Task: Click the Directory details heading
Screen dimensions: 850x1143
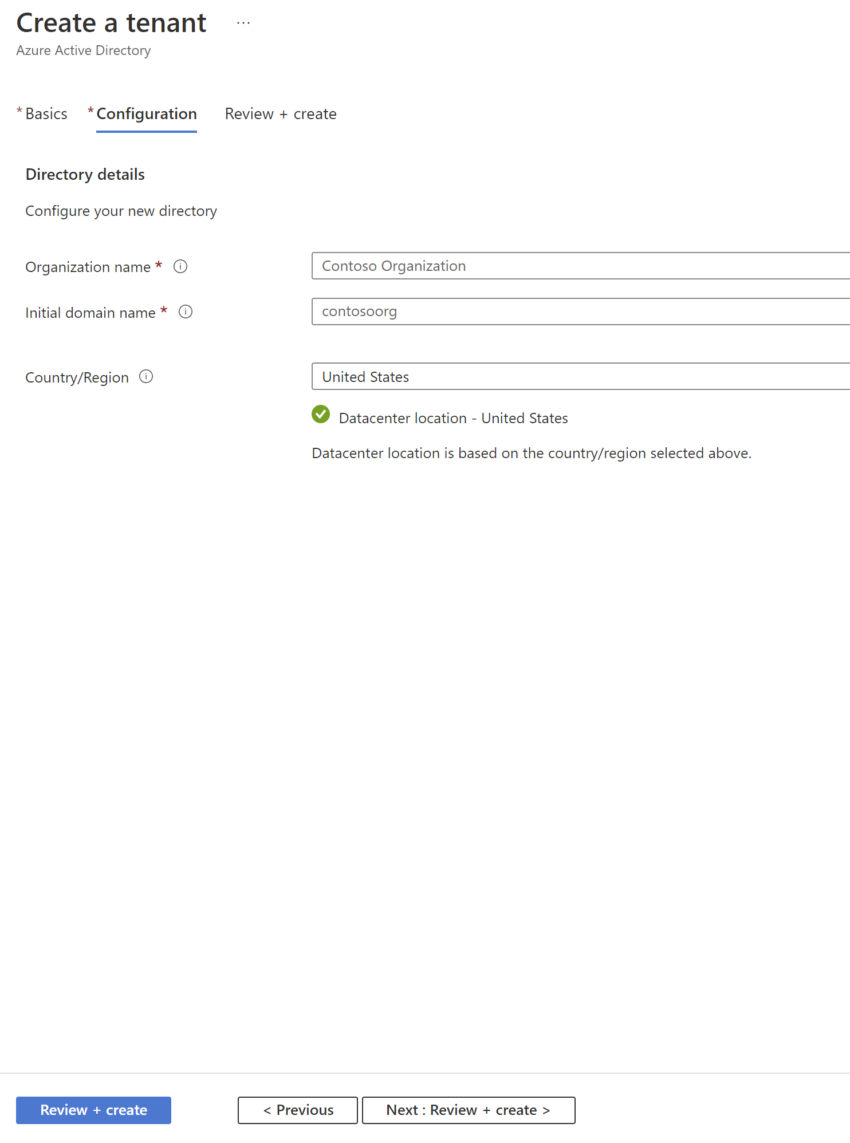Action: [85, 174]
